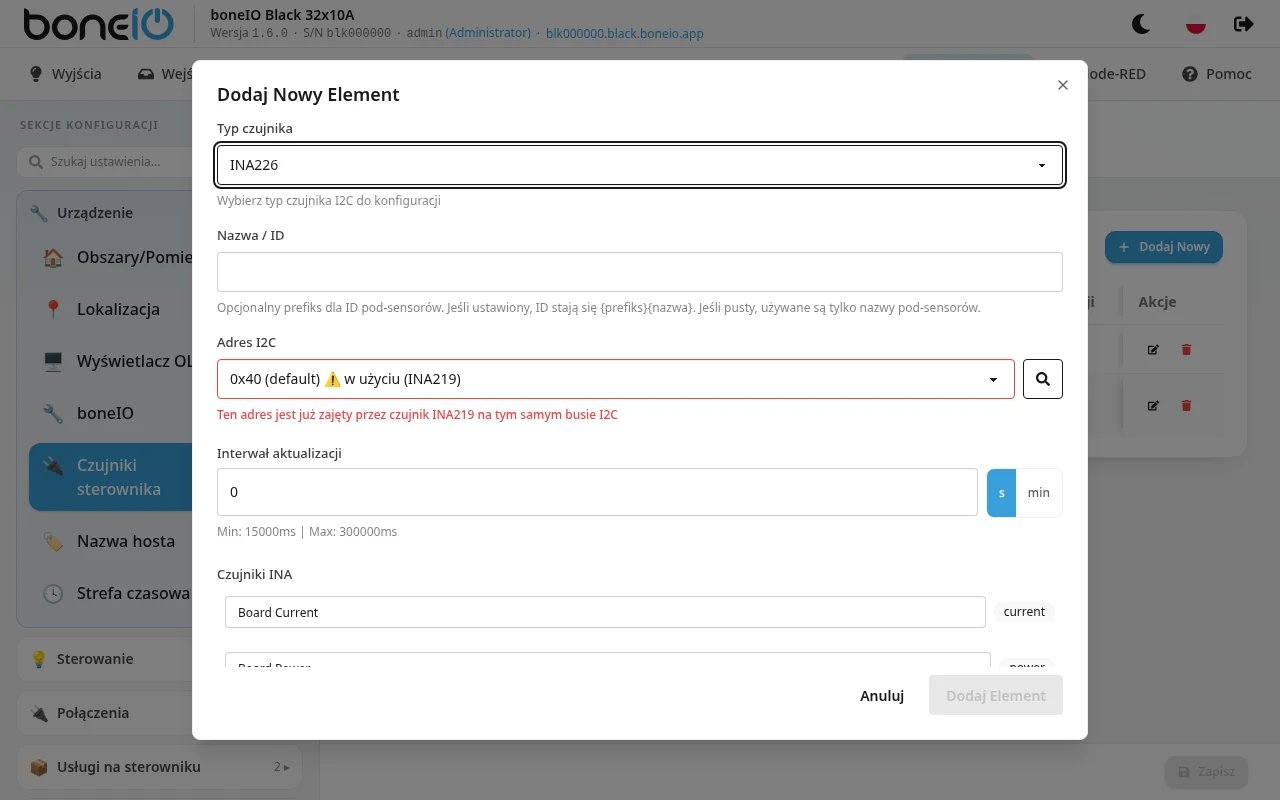This screenshot has height=800, width=1280.
Task: Collapse the Urządzenie section
Action: 105,213
